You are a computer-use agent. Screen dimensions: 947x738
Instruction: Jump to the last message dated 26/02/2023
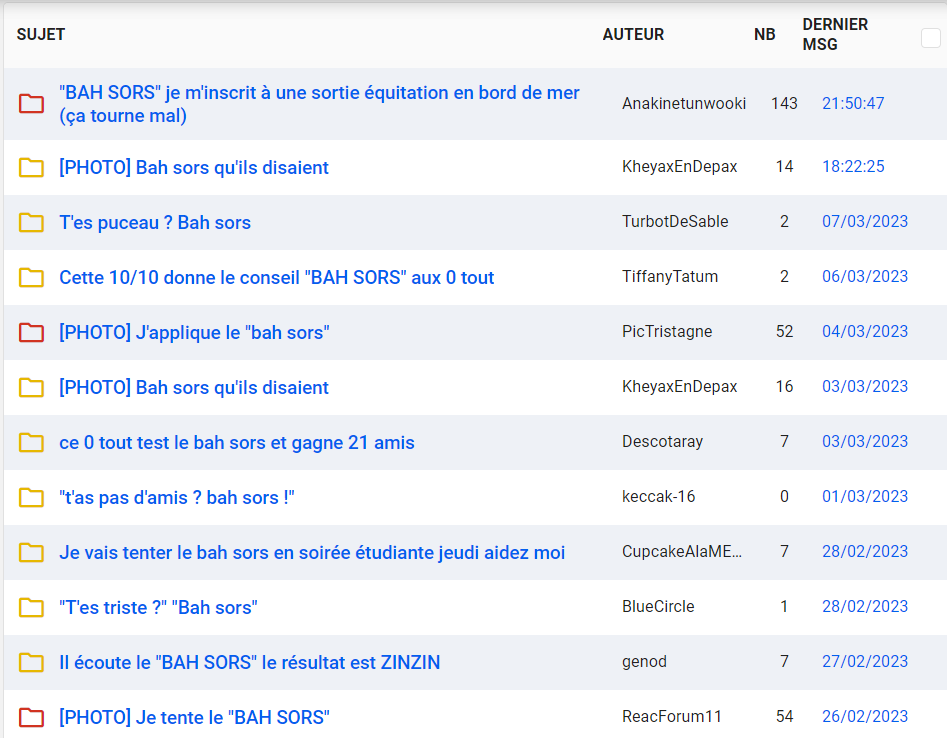click(x=865, y=716)
